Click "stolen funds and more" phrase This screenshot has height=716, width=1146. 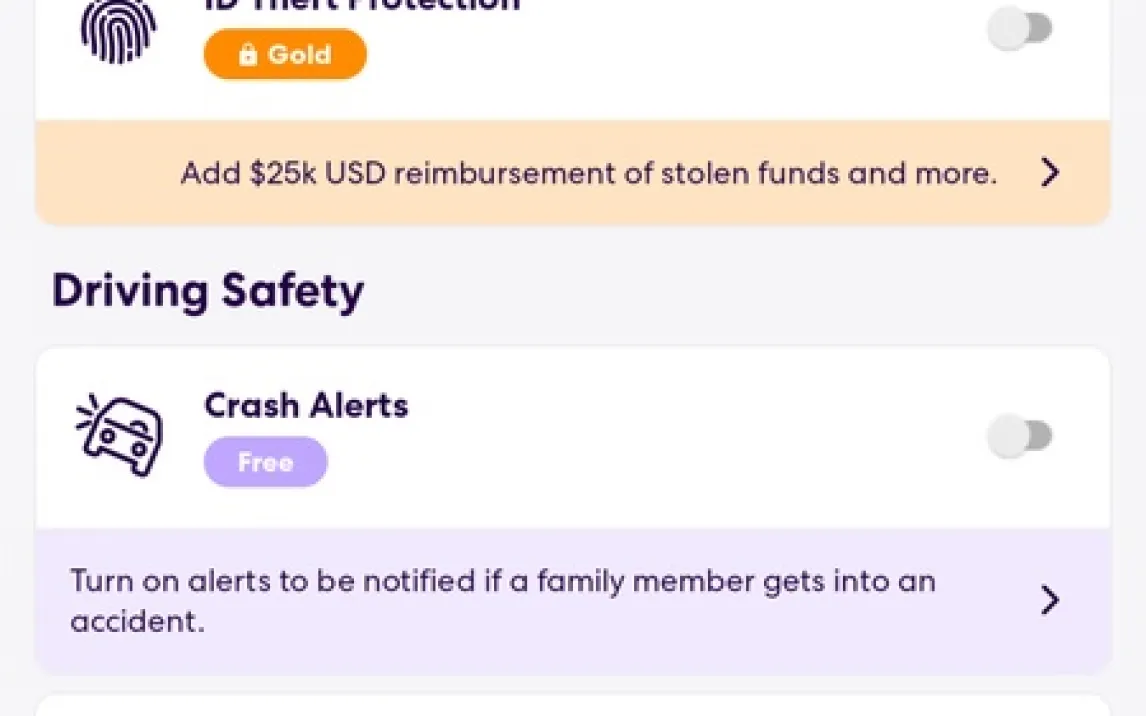pos(829,173)
